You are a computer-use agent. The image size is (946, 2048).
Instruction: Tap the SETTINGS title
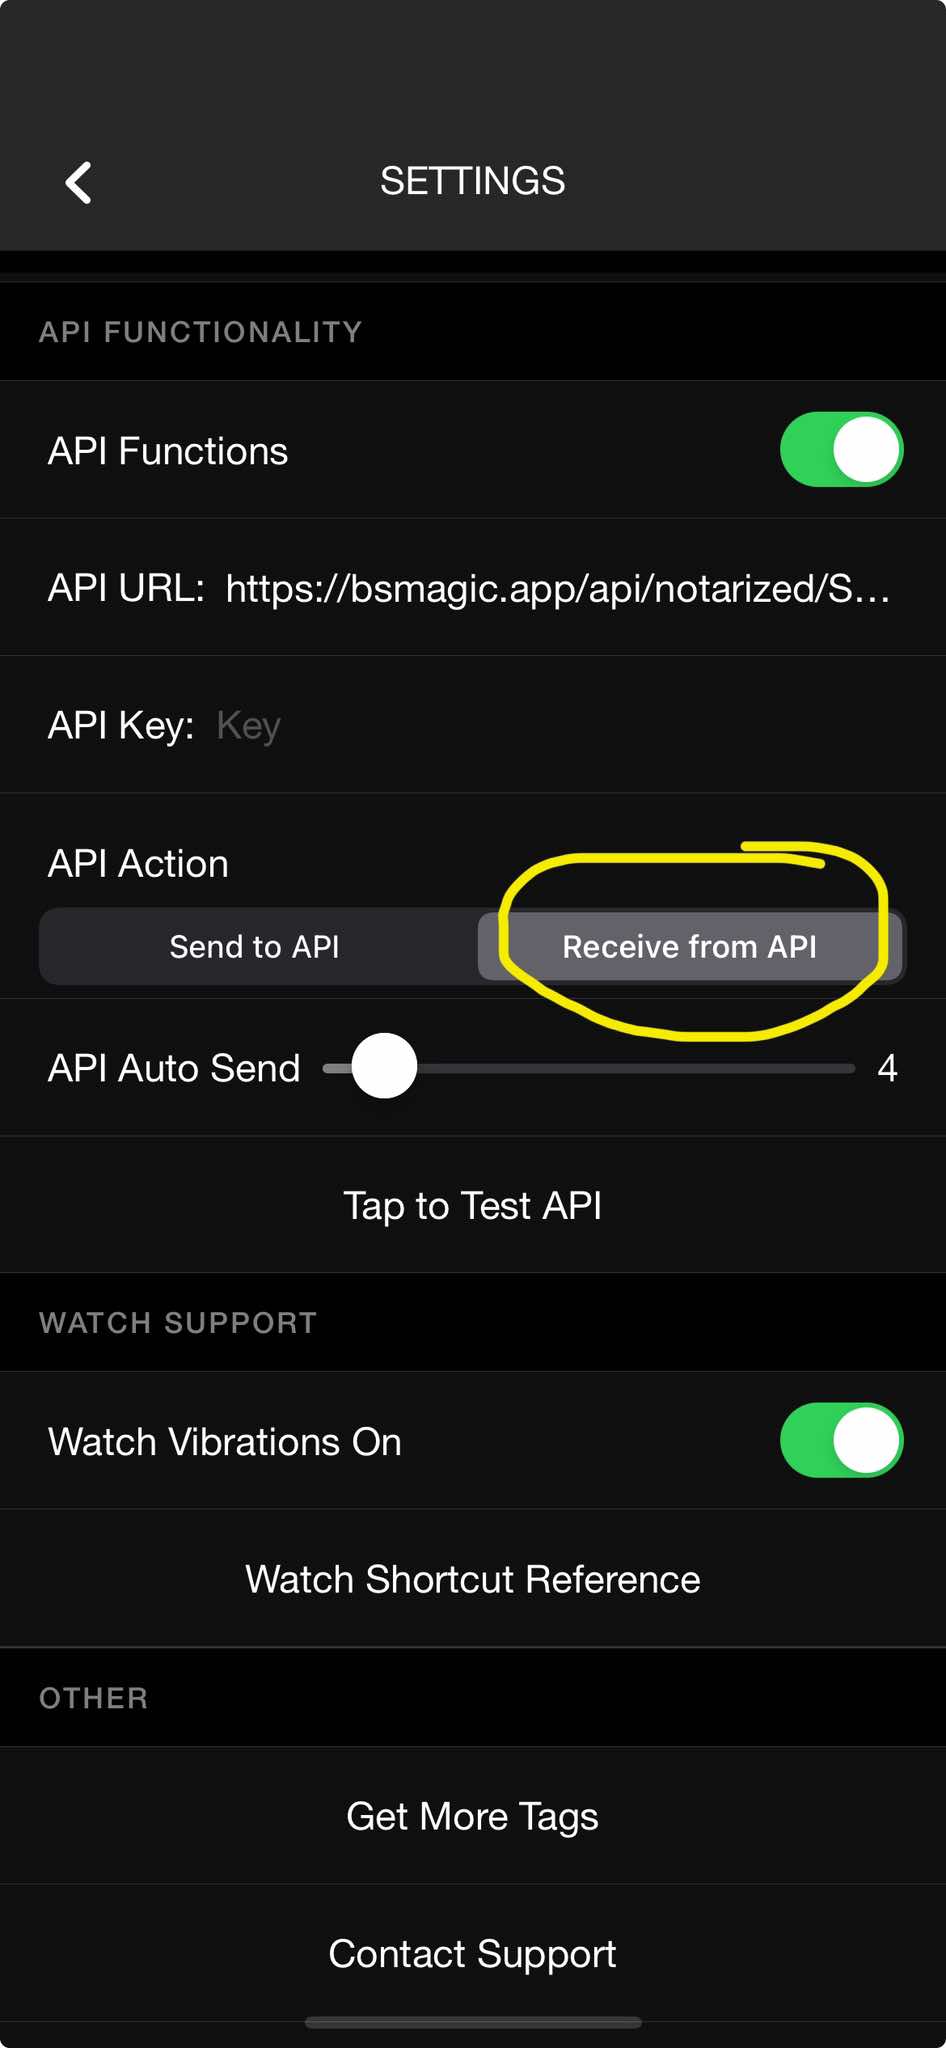(473, 181)
